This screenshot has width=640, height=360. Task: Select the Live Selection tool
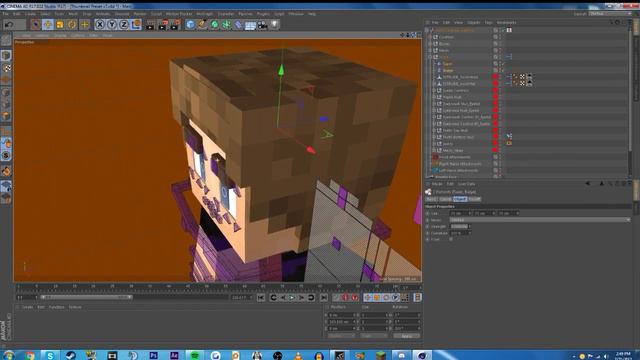pos(36,24)
